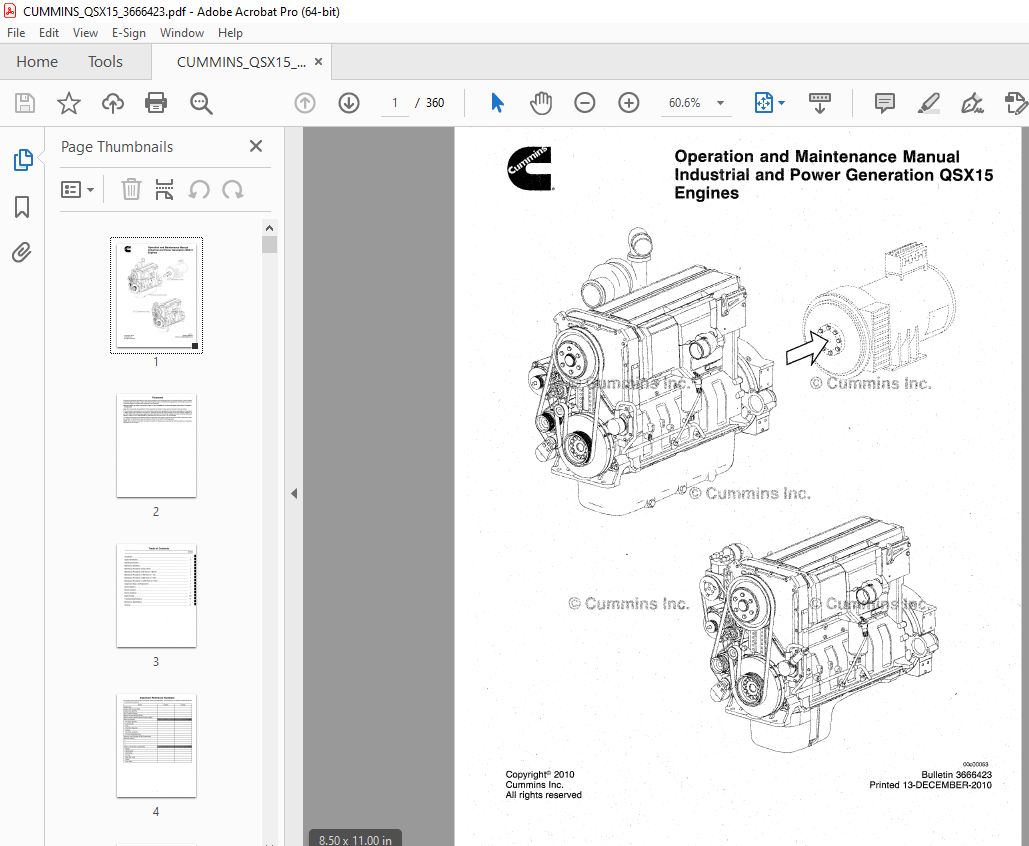The height and width of the screenshot is (846, 1029).
Task: Click the Redact or edit tool icon
Action: (x=1016, y=103)
